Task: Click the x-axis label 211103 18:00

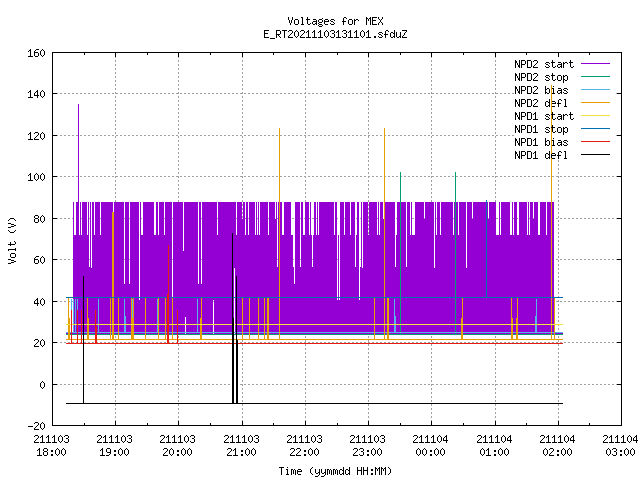Action: (51, 446)
